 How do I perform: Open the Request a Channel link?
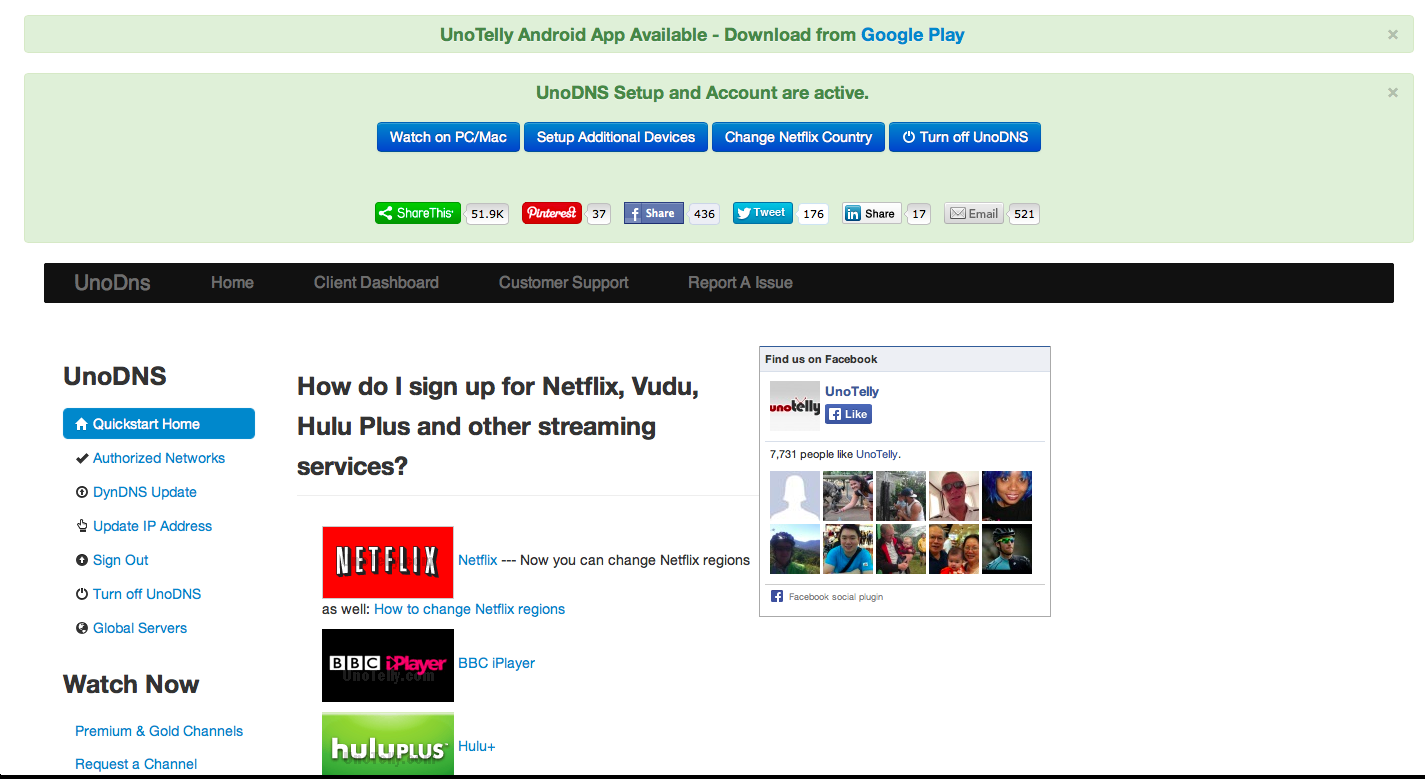136,764
